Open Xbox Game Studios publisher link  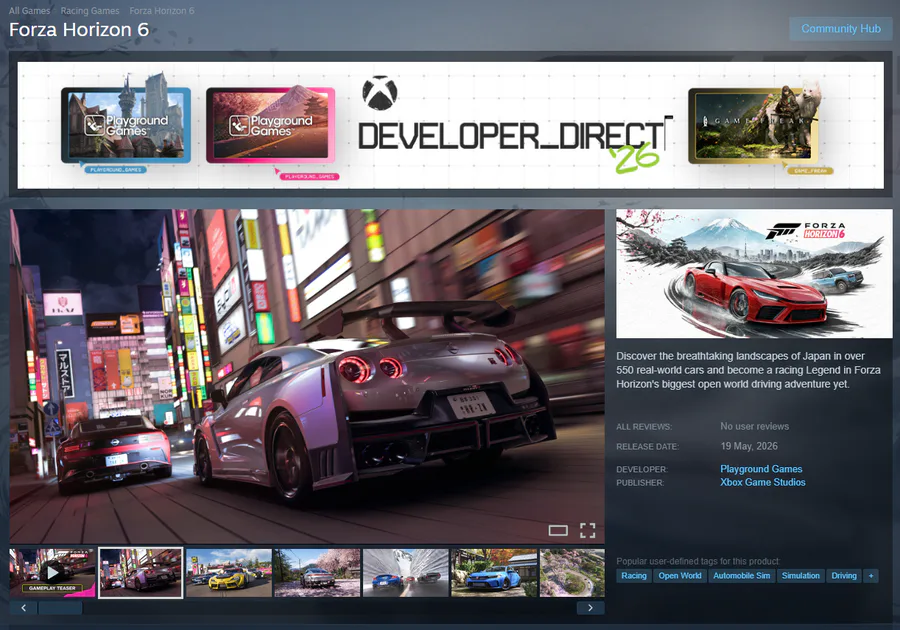click(763, 482)
